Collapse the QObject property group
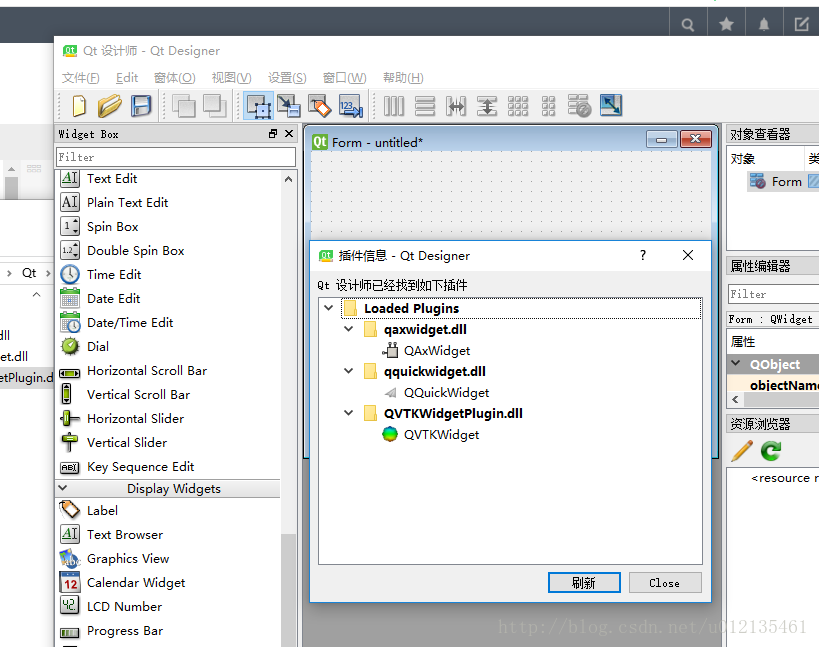Viewport: 819px width, 647px height. (736, 363)
